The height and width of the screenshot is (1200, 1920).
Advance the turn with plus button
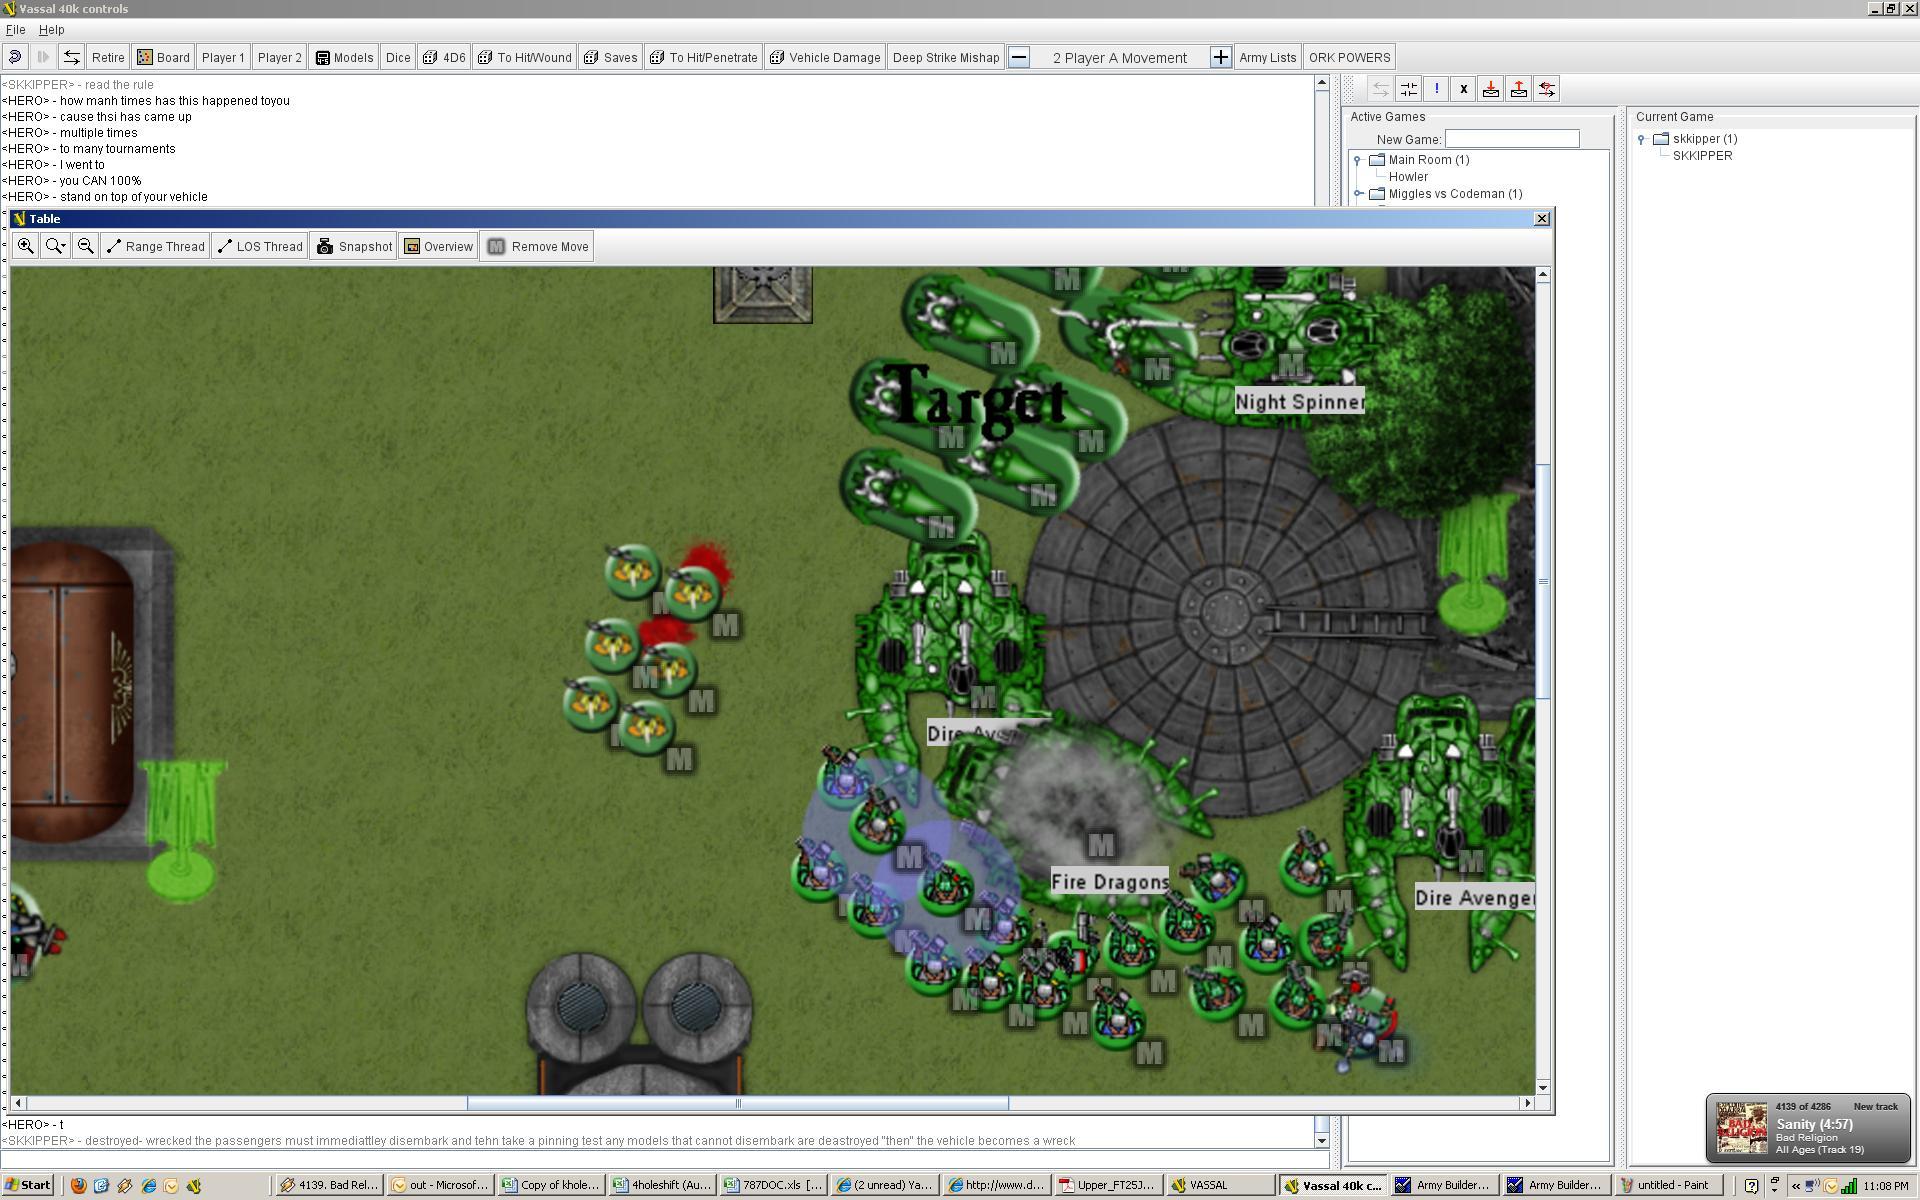(1220, 57)
